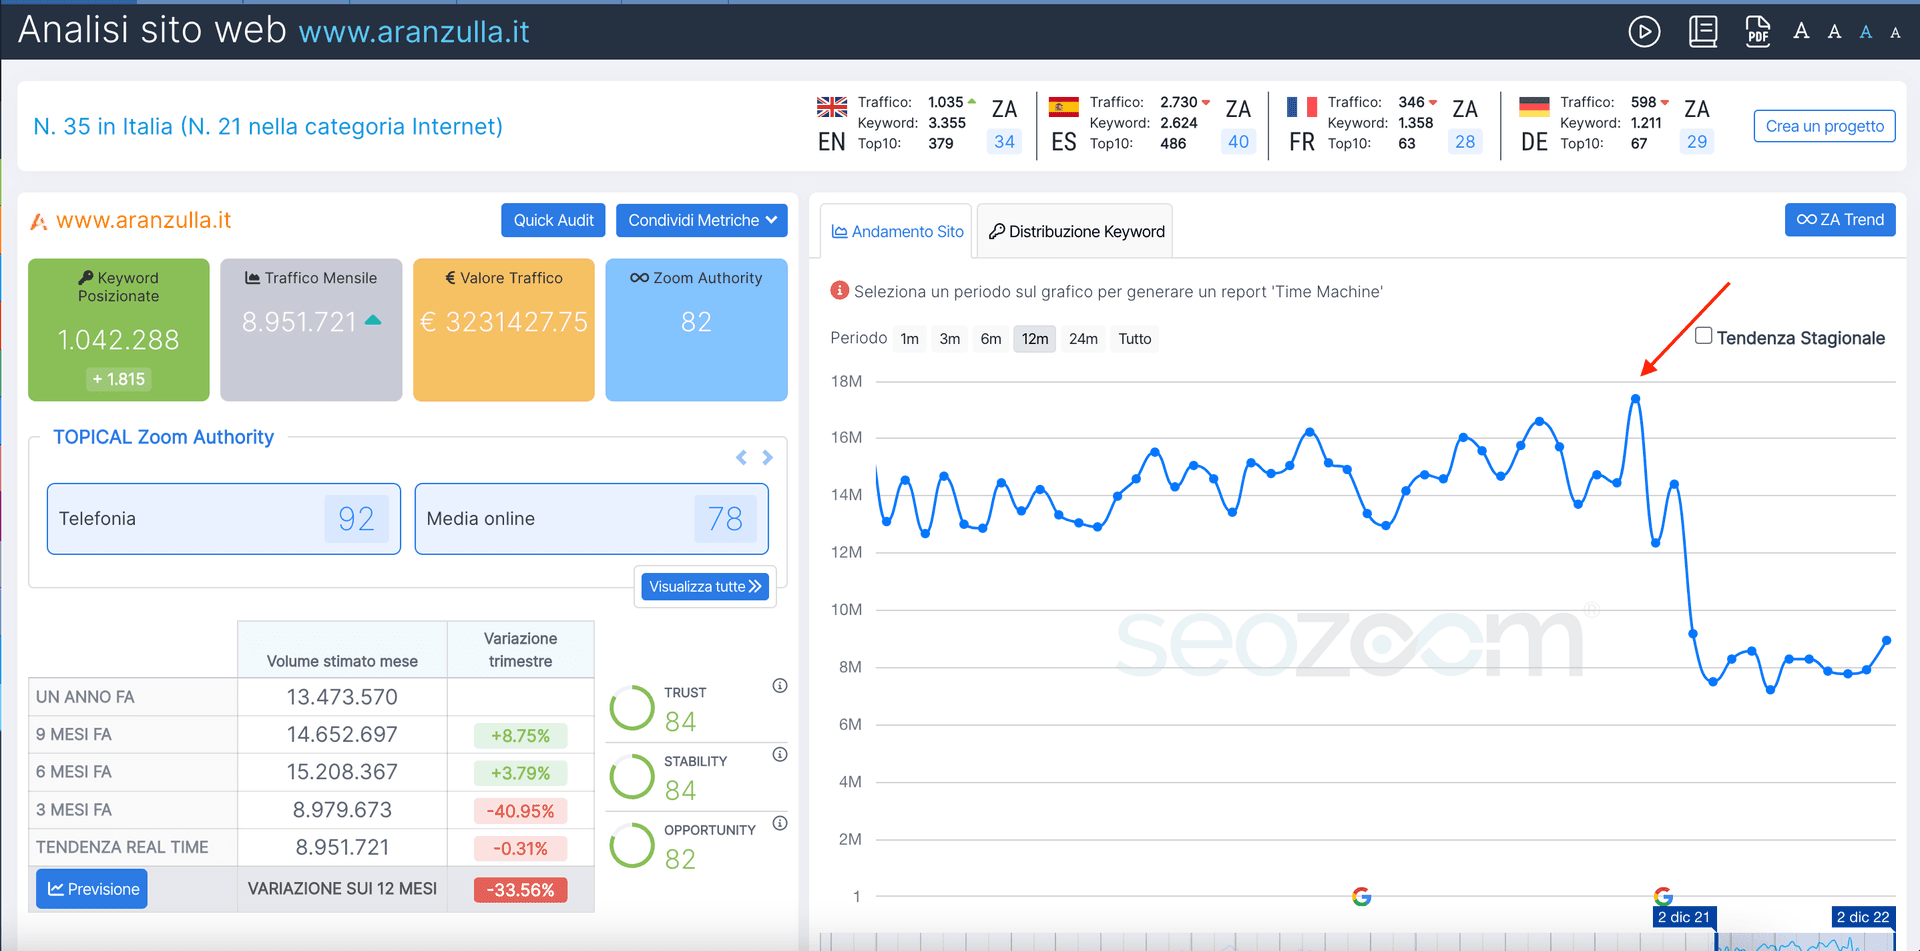
Task: Open STABILITY metric info icon
Action: pyautogui.click(x=780, y=755)
